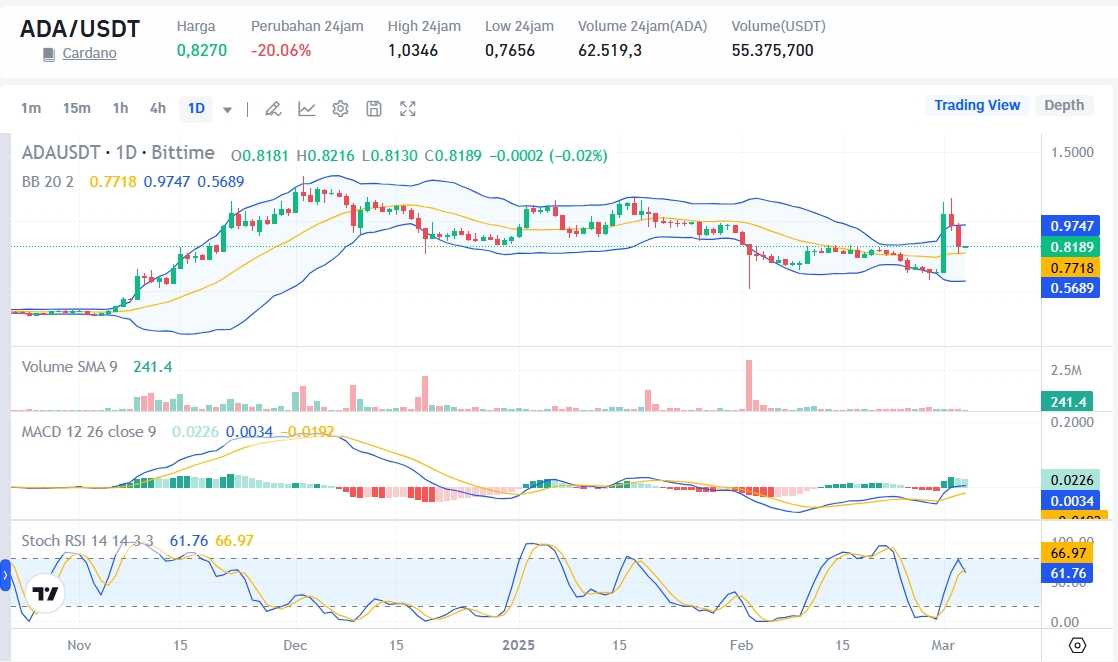Click the Mar label on time axis
The image size is (1118, 662).
[x=943, y=645]
